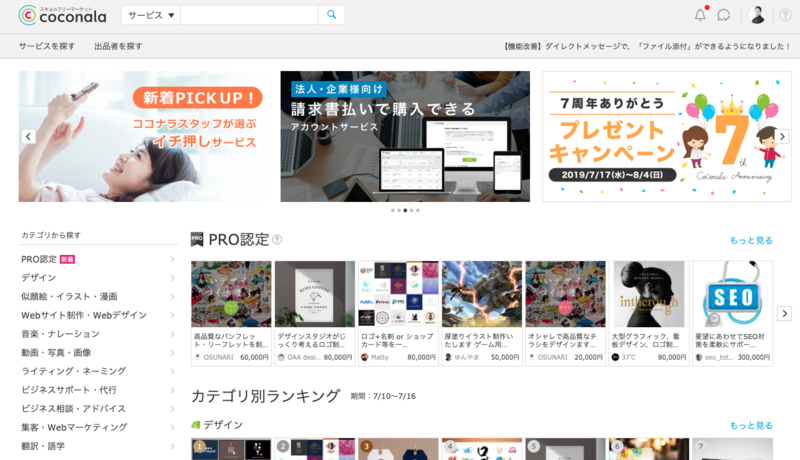800x460 pixels.
Task: Show next PRO認定 services with arrow
Action: pyautogui.click(x=785, y=313)
